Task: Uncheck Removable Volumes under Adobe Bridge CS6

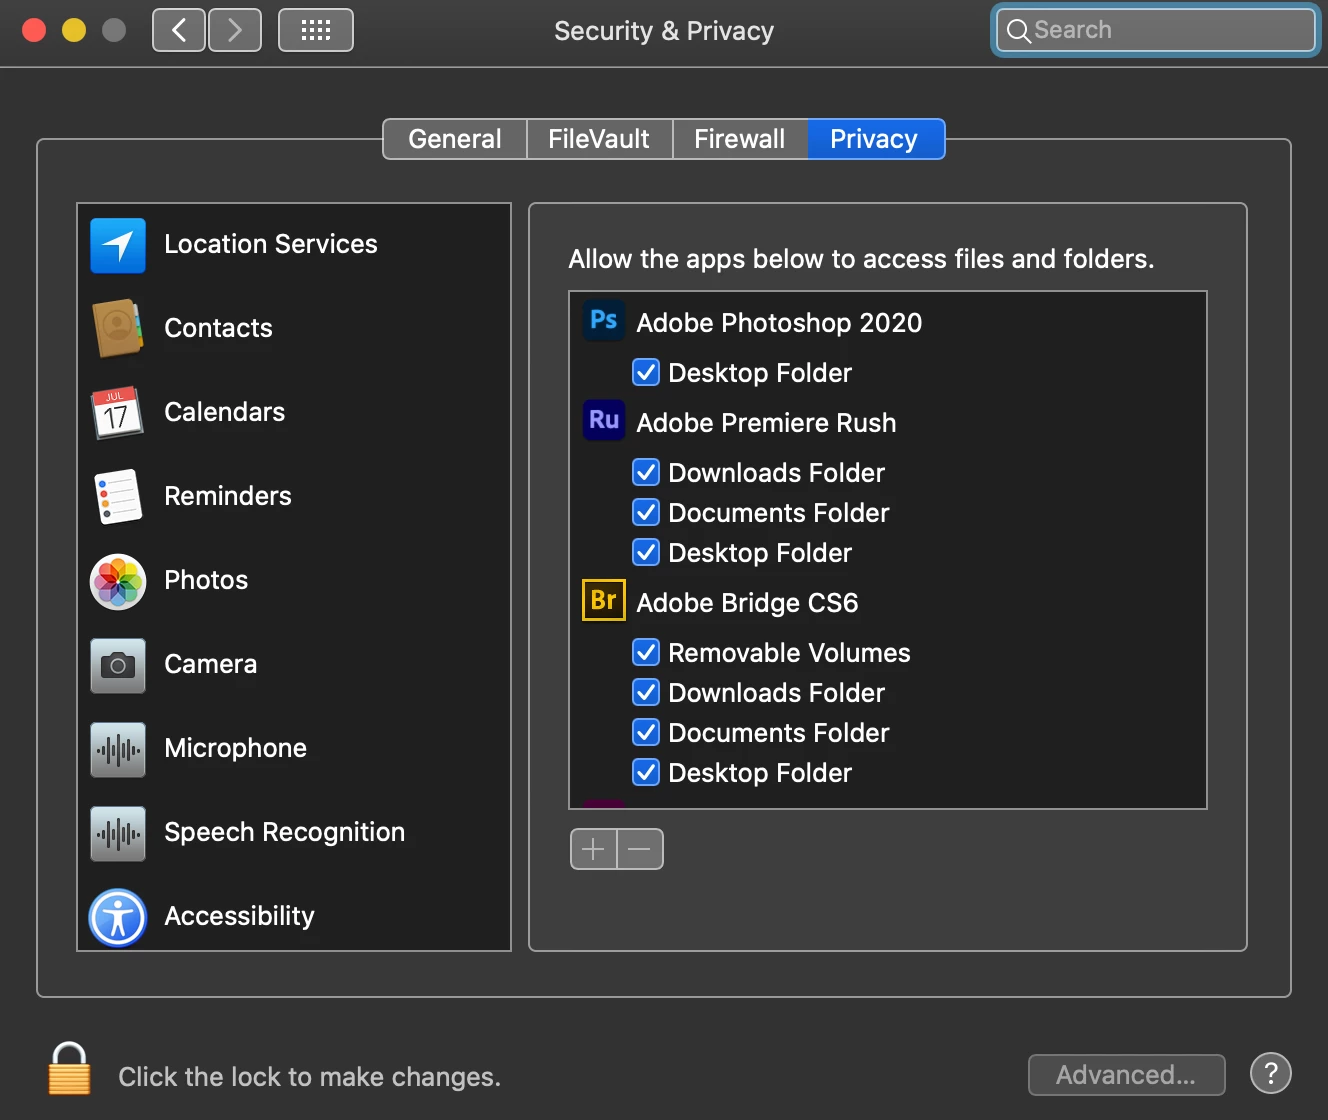Action: click(646, 652)
